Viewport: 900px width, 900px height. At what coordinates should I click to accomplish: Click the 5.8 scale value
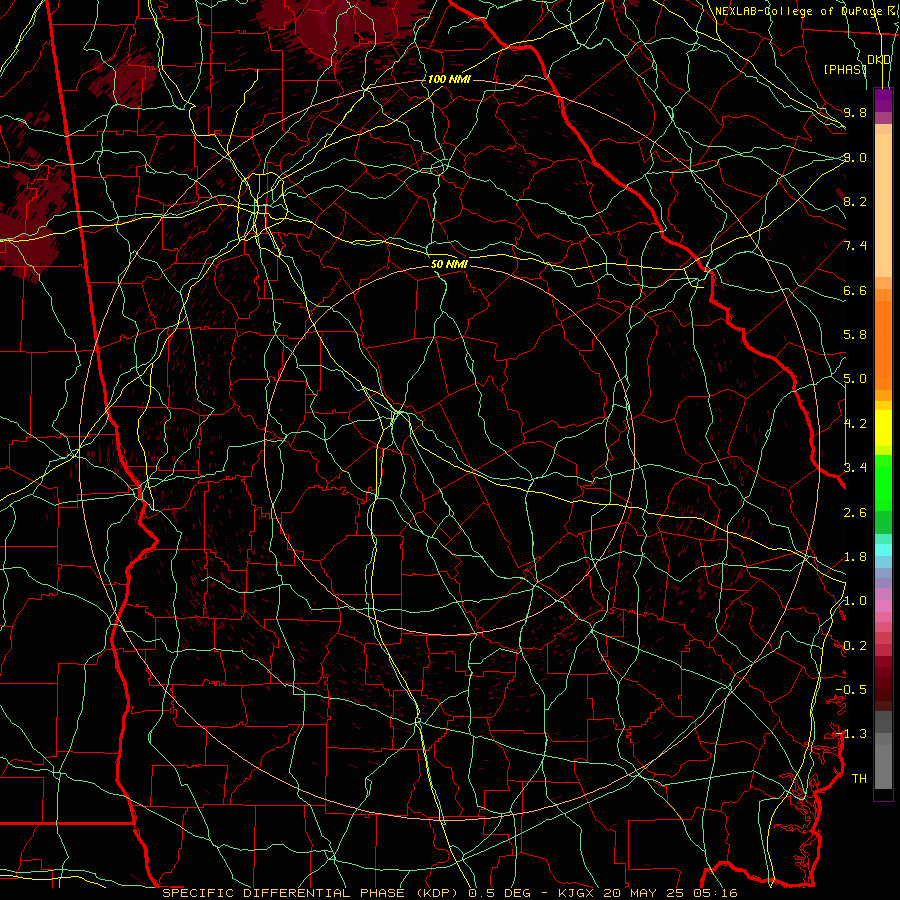[855, 335]
